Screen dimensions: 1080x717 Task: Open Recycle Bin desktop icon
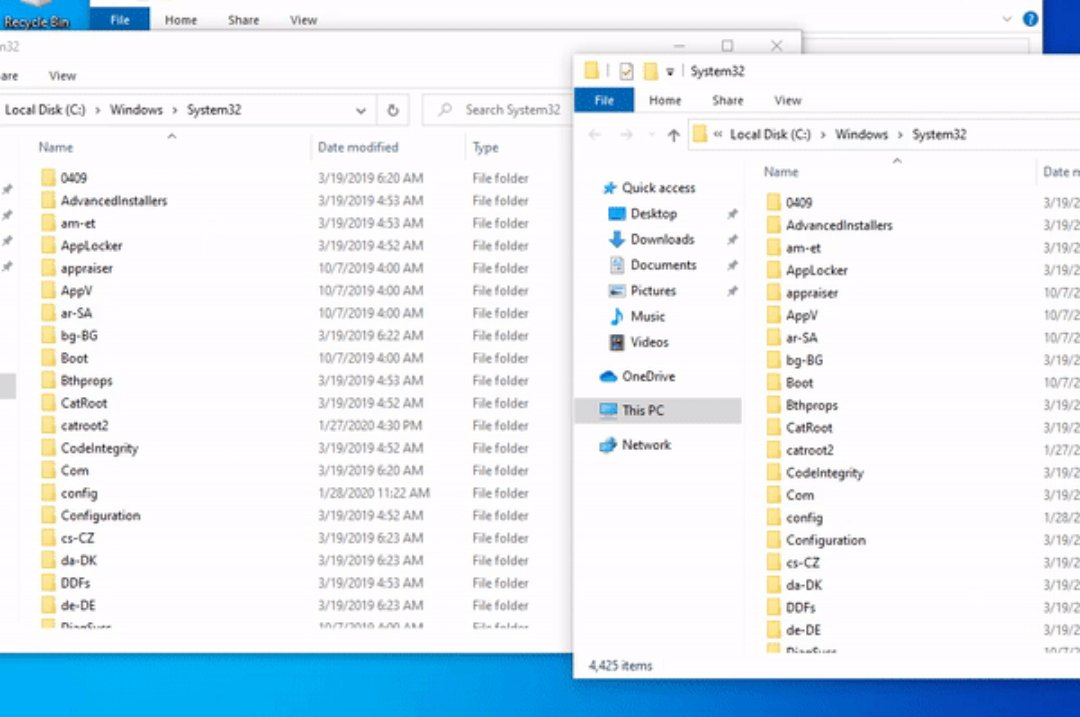coord(36,15)
